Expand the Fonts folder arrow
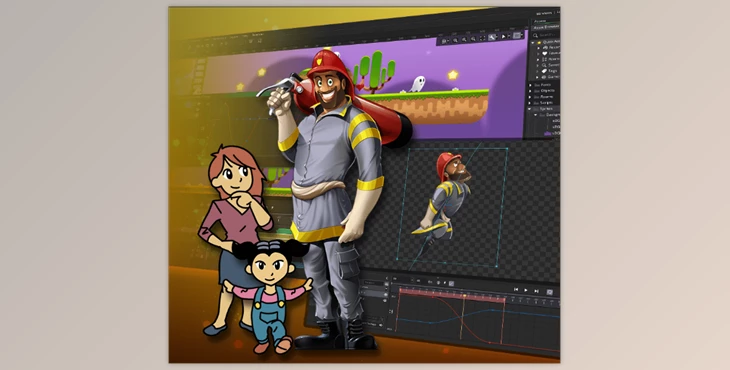This screenshot has width=730, height=370. click(x=530, y=85)
